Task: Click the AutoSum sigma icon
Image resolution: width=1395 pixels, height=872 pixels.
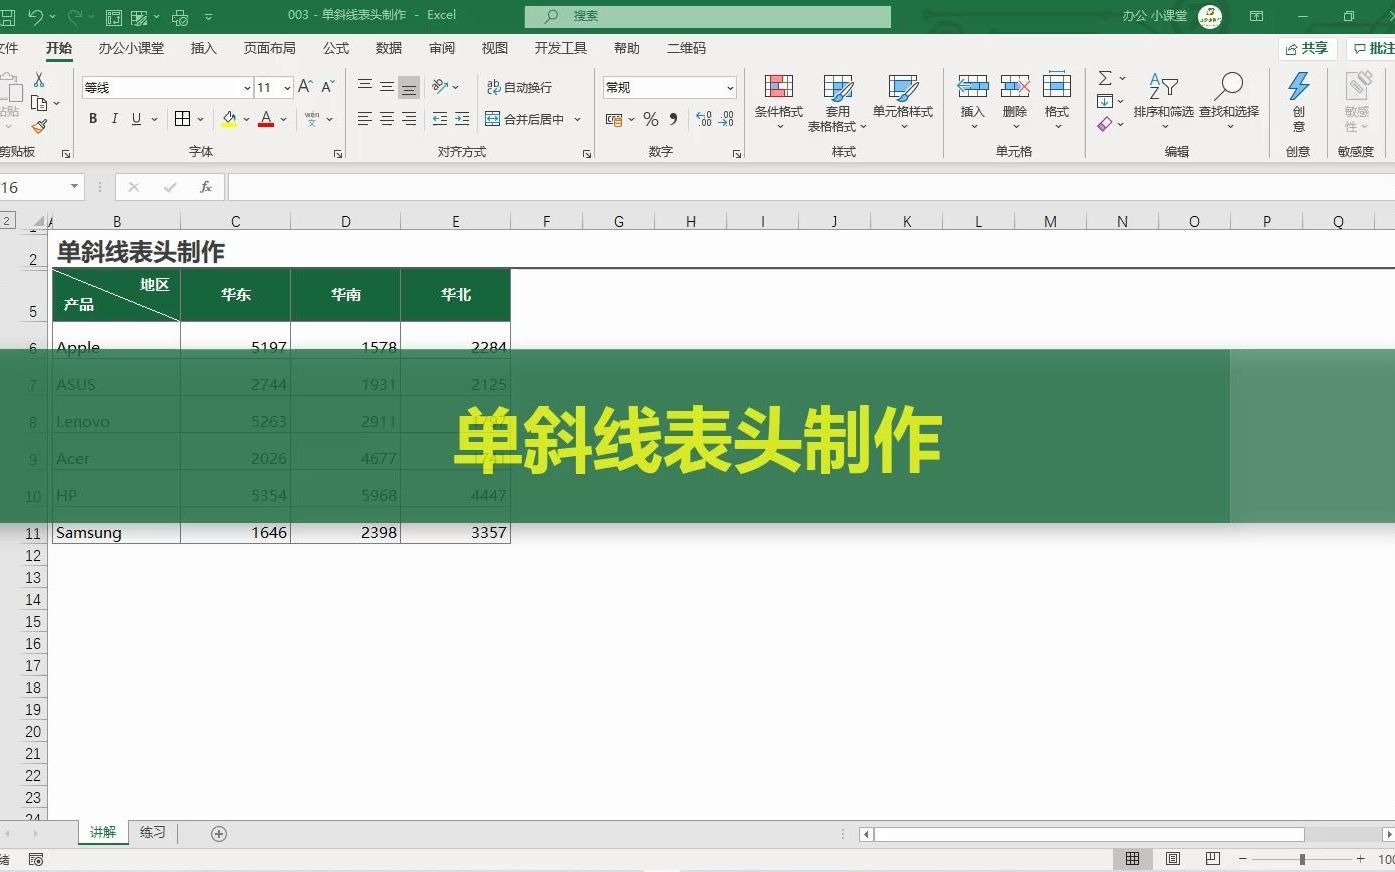Action: (1105, 78)
